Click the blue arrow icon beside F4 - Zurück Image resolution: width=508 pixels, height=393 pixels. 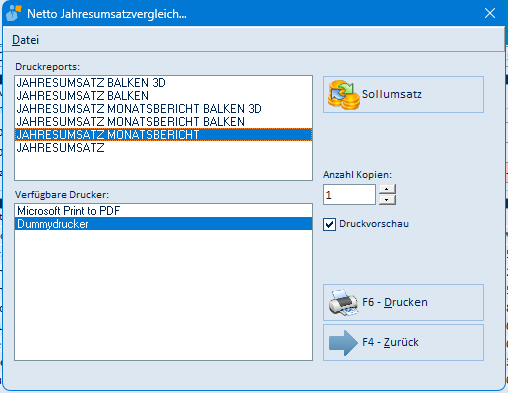coord(343,343)
